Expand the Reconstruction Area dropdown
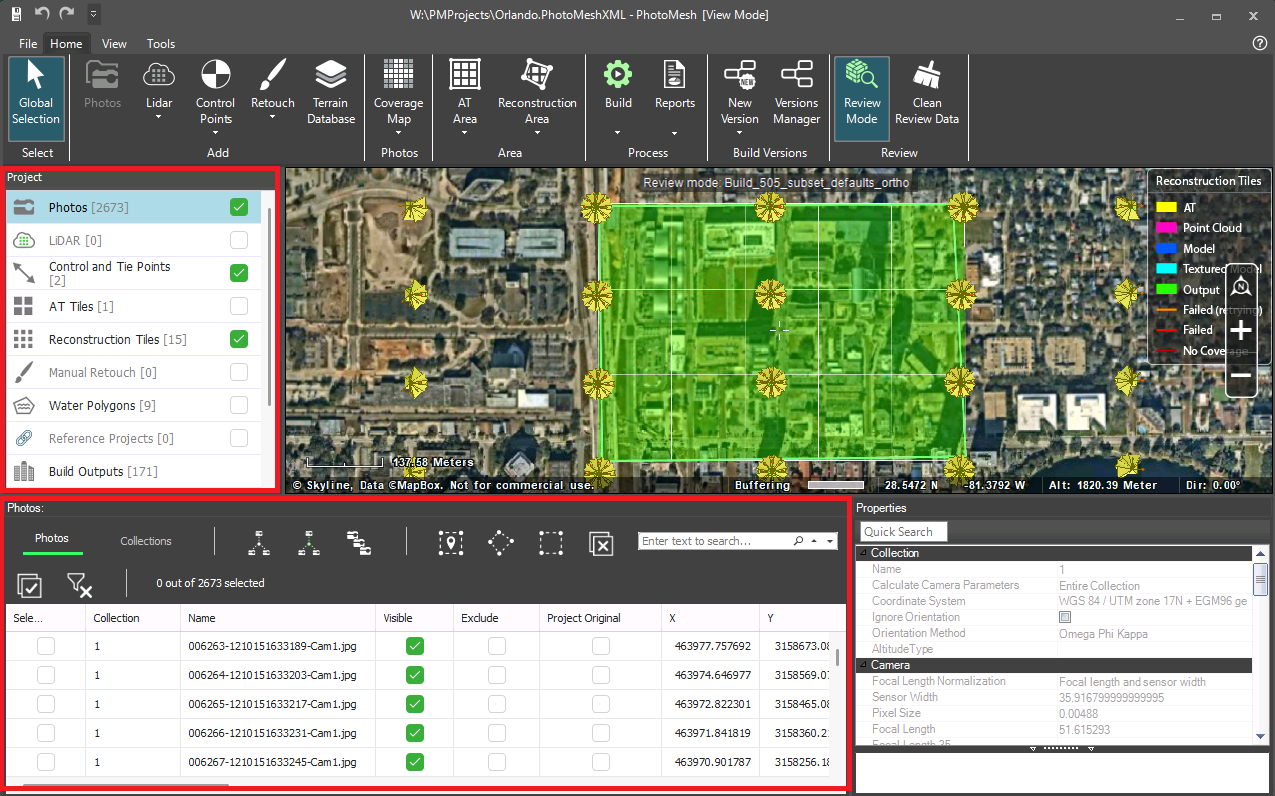This screenshot has height=796, width=1275. click(x=537, y=133)
